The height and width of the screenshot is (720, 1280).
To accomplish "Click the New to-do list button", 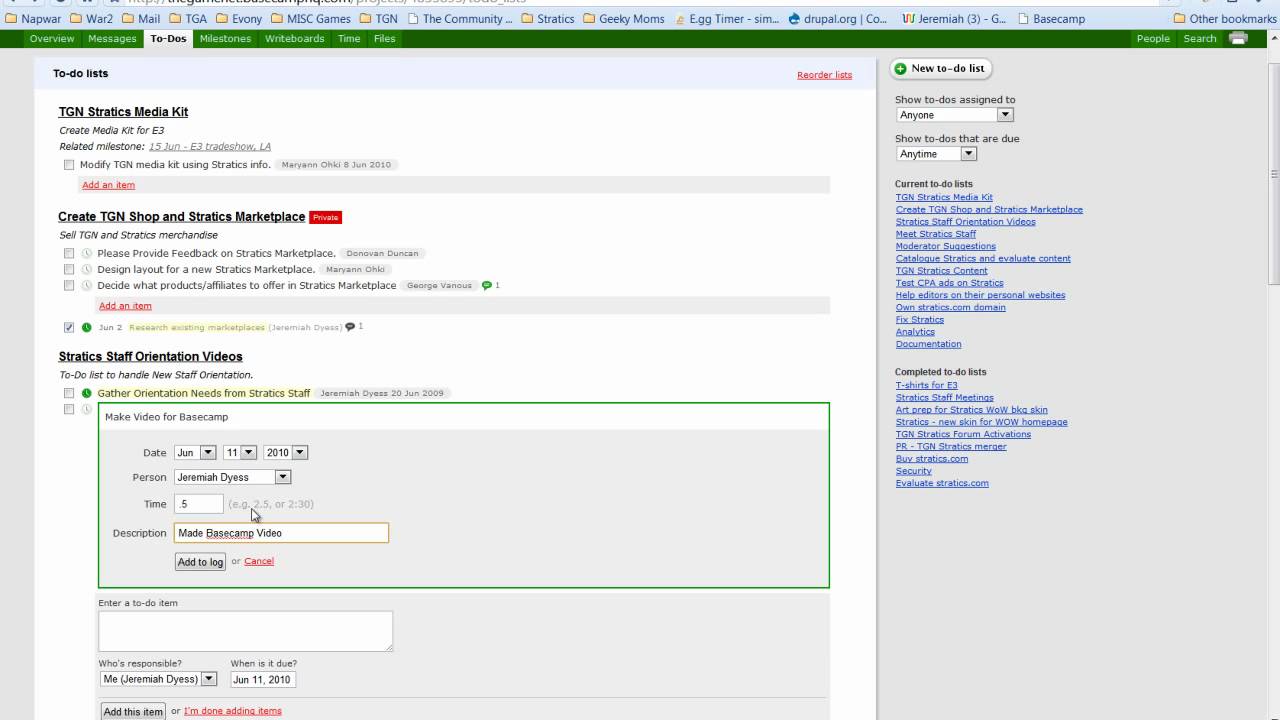I will point(941,69).
